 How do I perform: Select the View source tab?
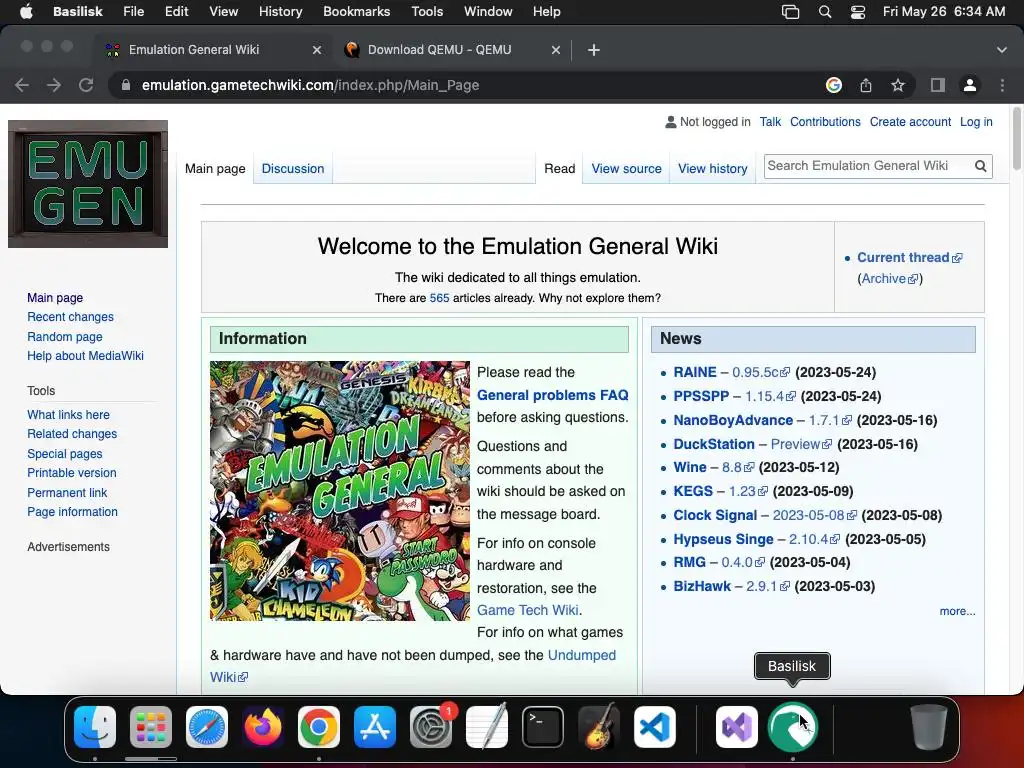pyautogui.click(x=626, y=168)
